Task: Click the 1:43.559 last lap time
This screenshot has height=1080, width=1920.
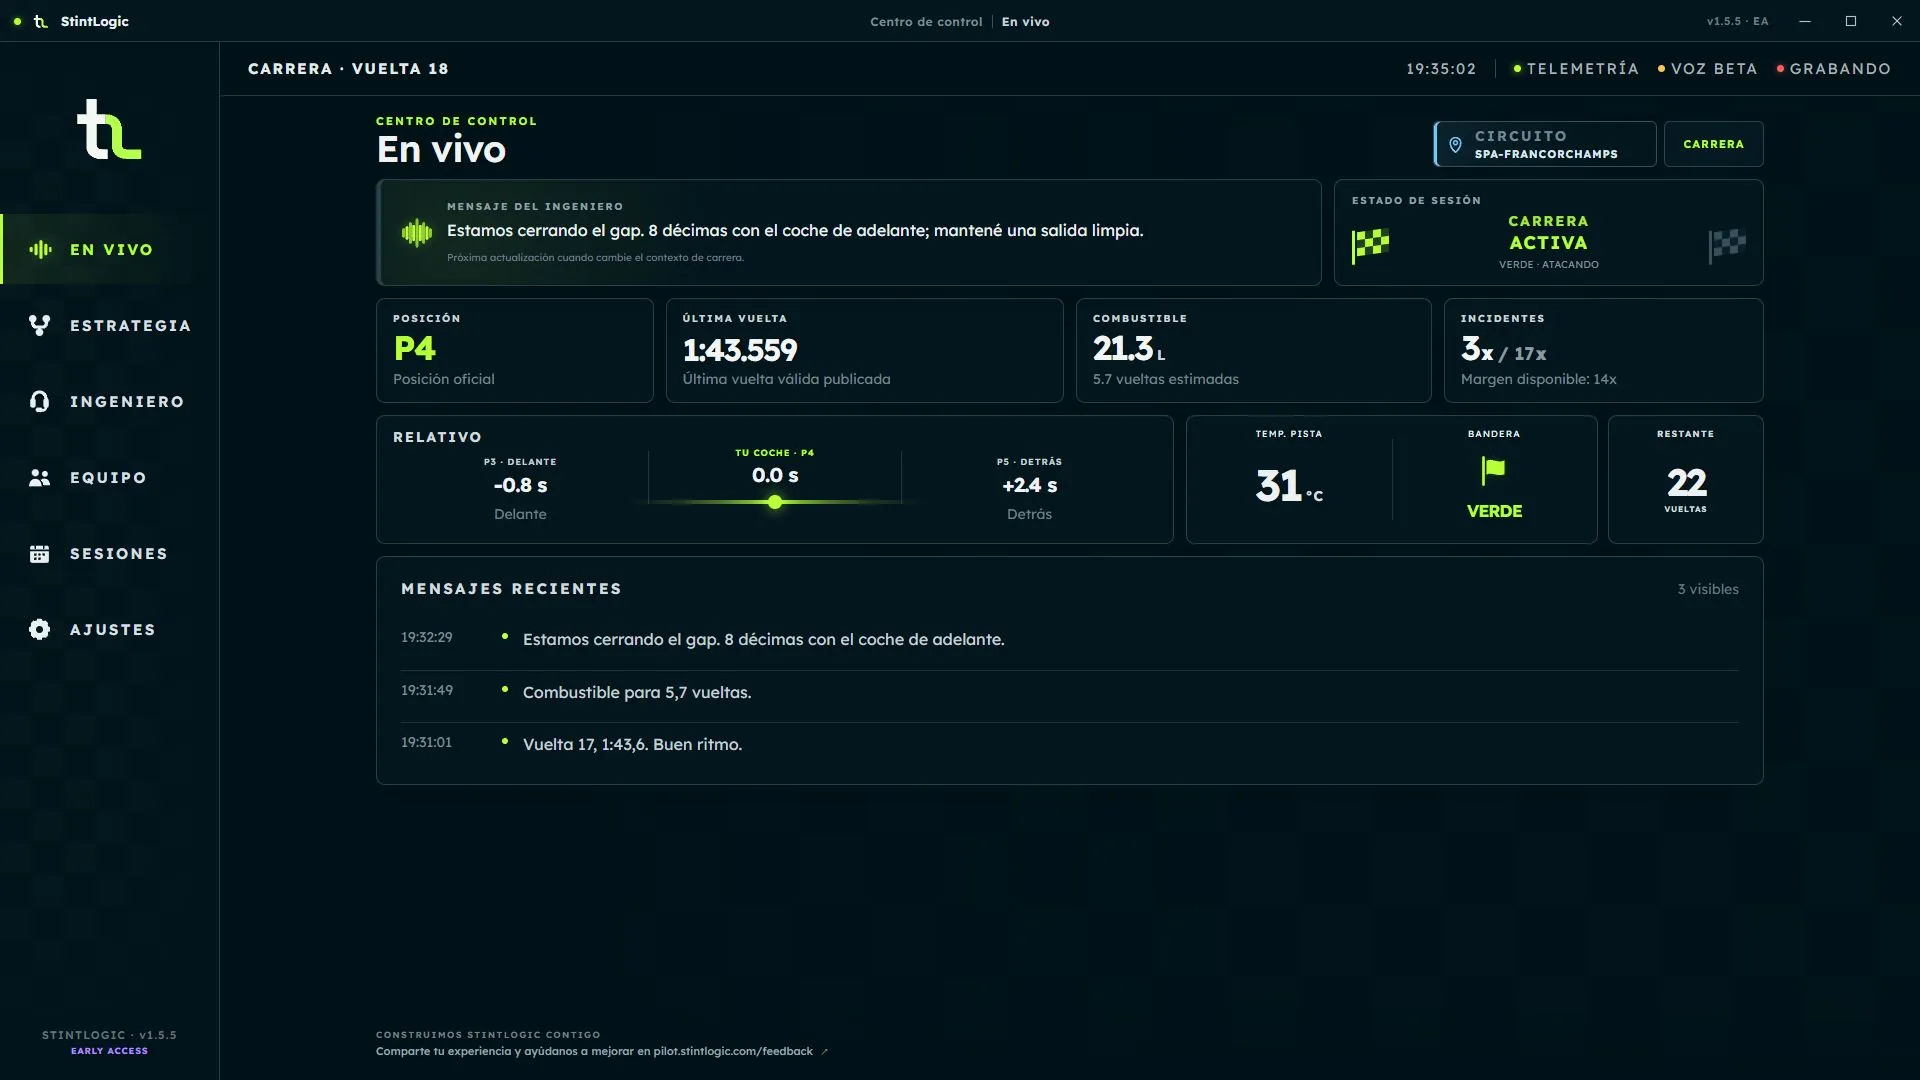Action: [740, 350]
